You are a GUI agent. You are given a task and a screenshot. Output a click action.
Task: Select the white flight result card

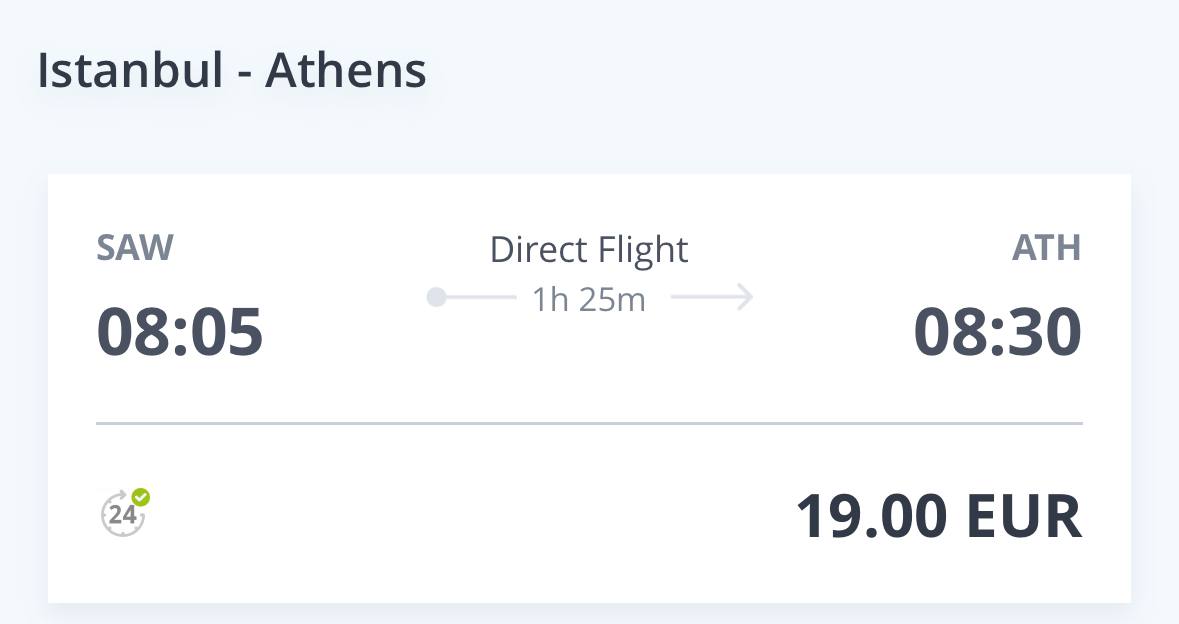(590, 388)
